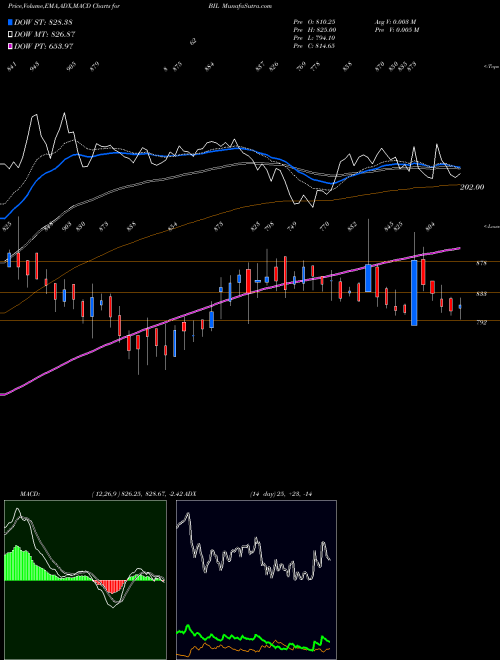
Task: Click the magenta DOW PT legend swatch
Action: 11,46
